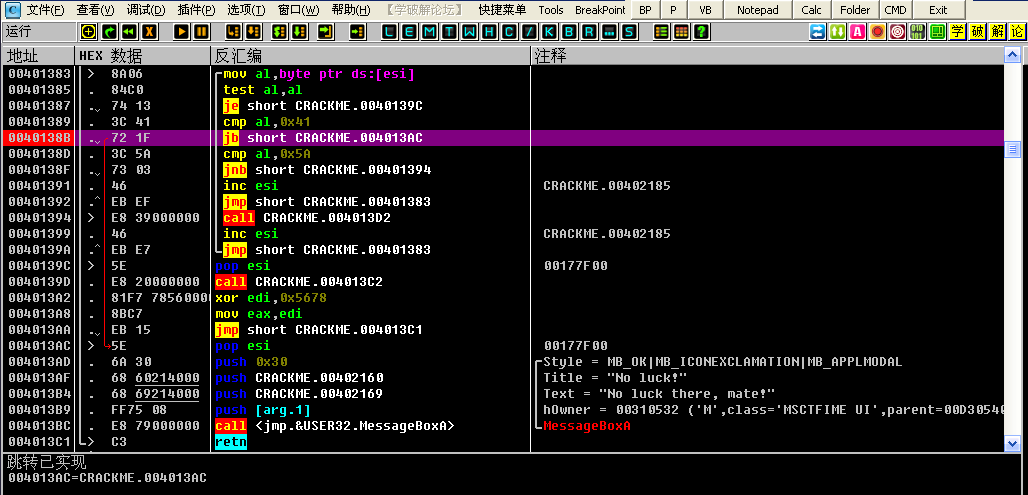Click the red target bullseye icon
Image resolution: width=1028 pixels, height=495 pixels.
(x=898, y=31)
